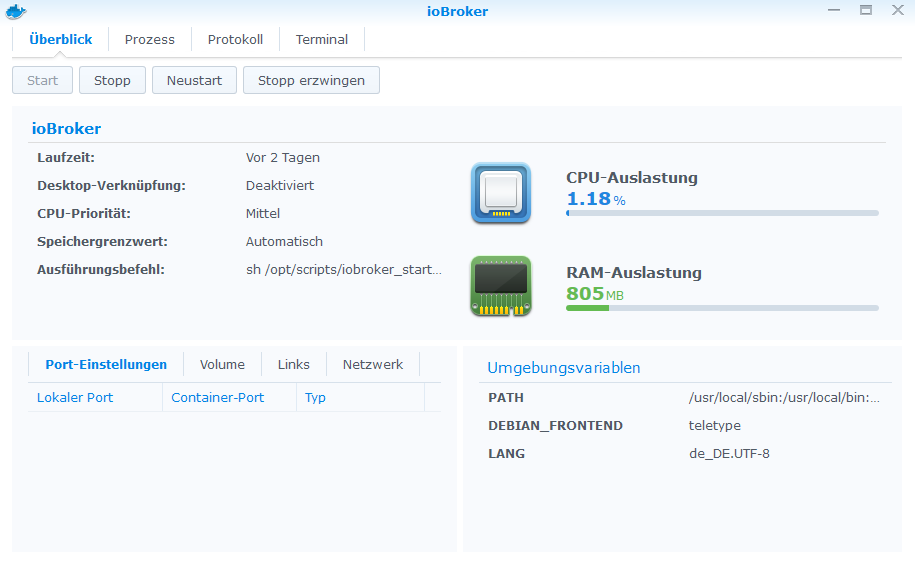Click the 'Speichergrenzwert:' label
This screenshot has width=915, height=561.
coord(102,242)
